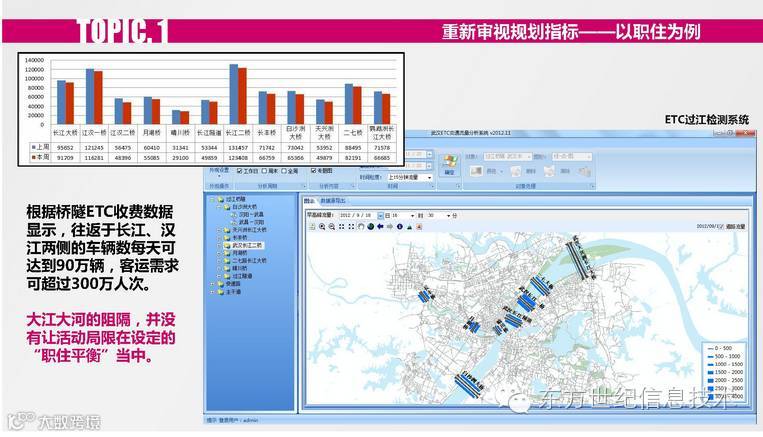Image resolution: width=763 pixels, height=437 pixels.
Task: Select 武昌-汉阳 direction in tree
Action: [251, 222]
